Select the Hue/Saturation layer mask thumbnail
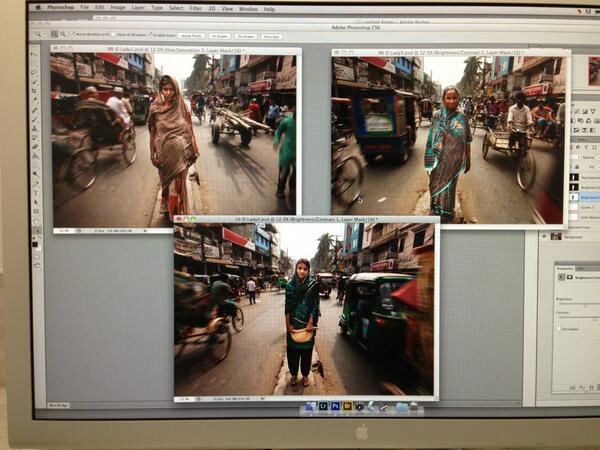 click(574, 177)
